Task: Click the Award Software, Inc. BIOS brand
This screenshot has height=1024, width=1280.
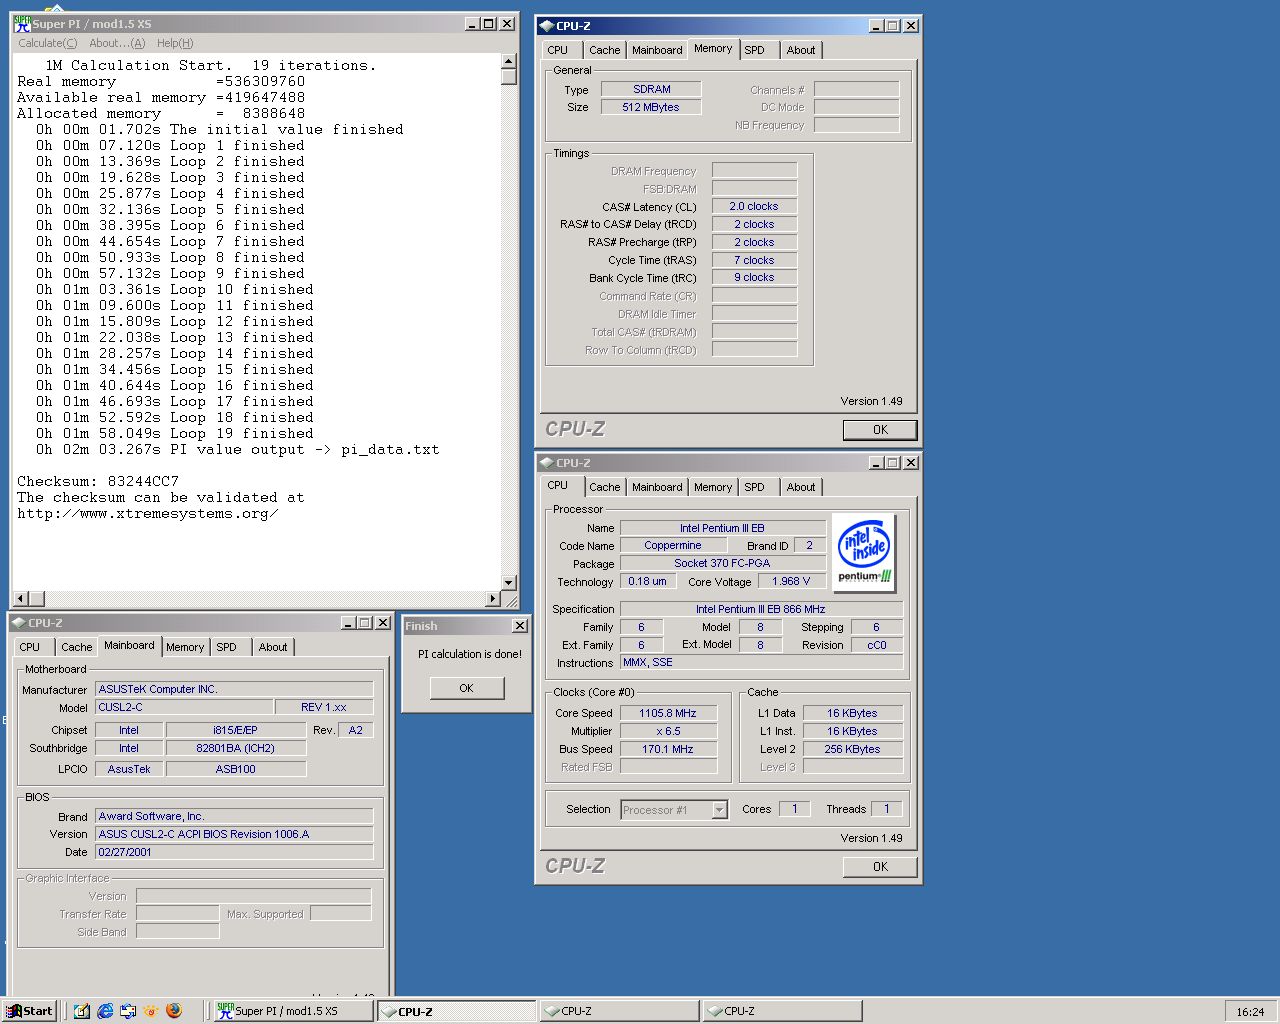Action: tap(234, 816)
